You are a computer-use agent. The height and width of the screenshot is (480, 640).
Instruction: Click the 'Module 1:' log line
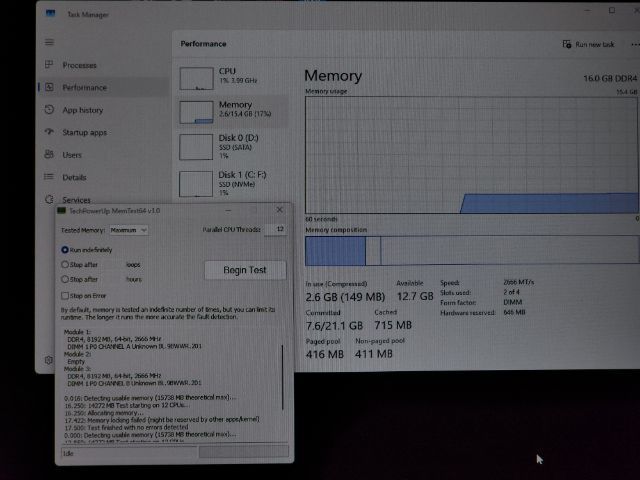77,332
